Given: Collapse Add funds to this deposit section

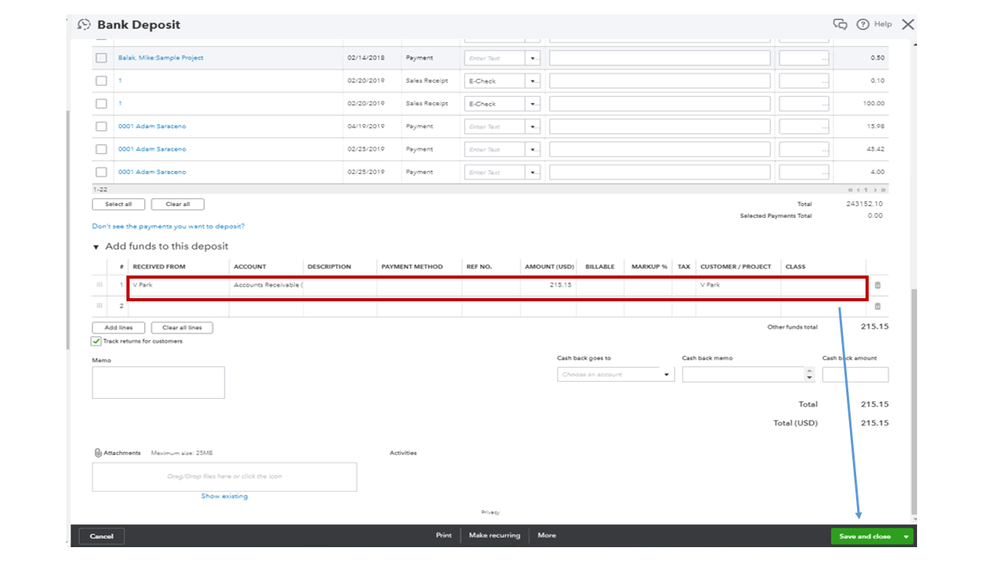Looking at the screenshot, I should [96, 247].
